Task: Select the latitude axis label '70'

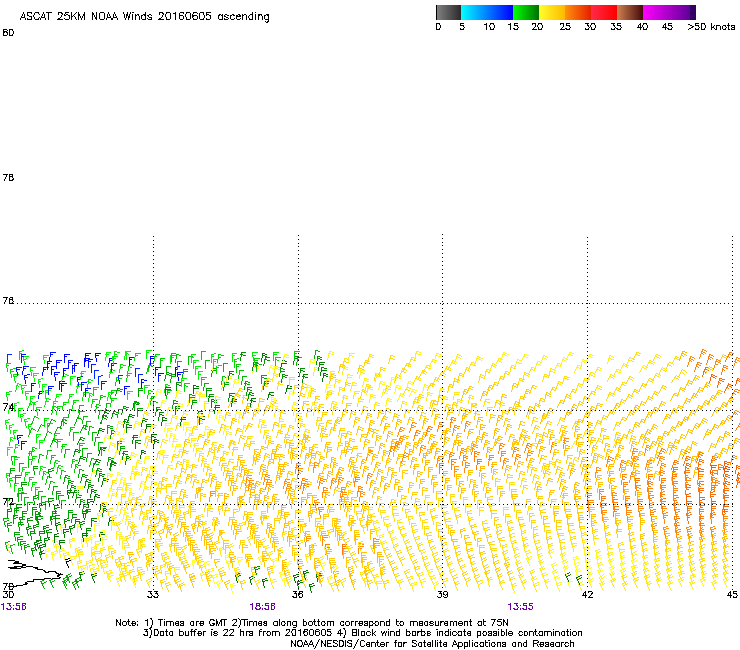Action: (x=8, y=587)
